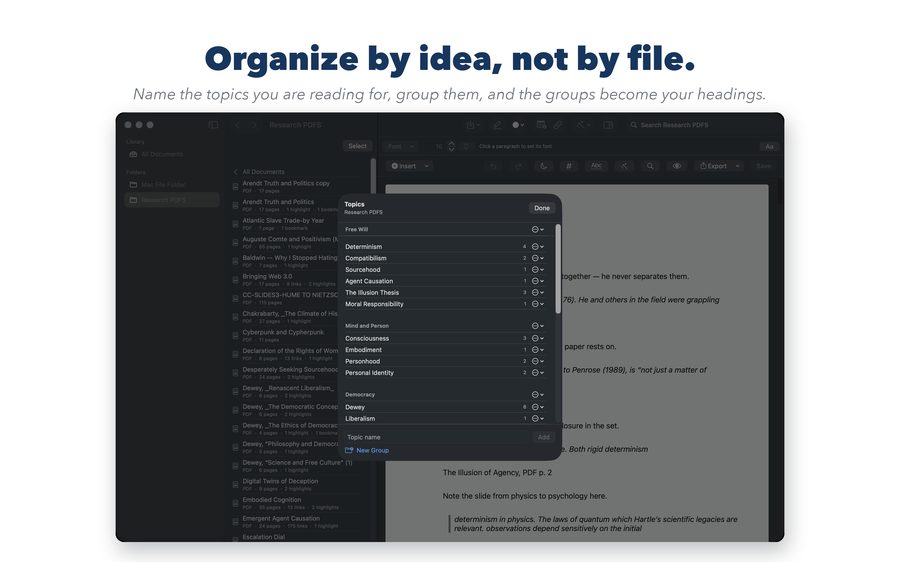Viewport: 900px width, 562px height.
Task: Click the Aa text style button
Action: click(x=769, y=146)
